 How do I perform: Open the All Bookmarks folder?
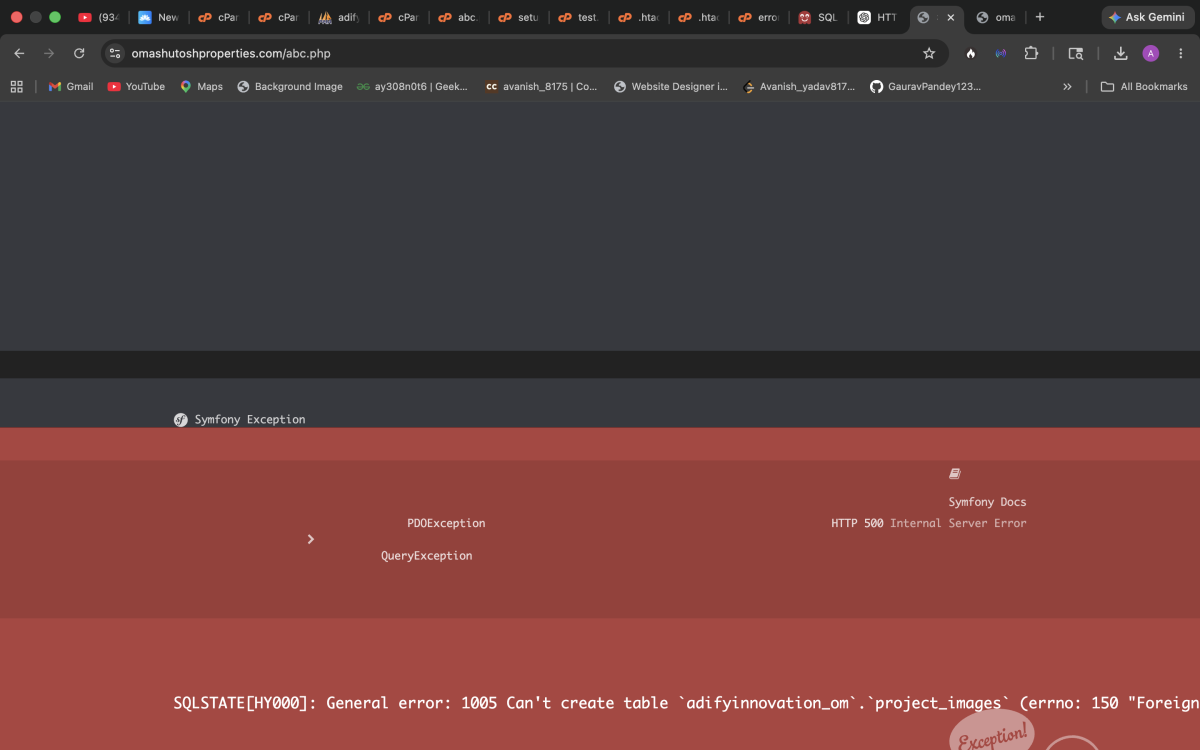[1144, 87]
